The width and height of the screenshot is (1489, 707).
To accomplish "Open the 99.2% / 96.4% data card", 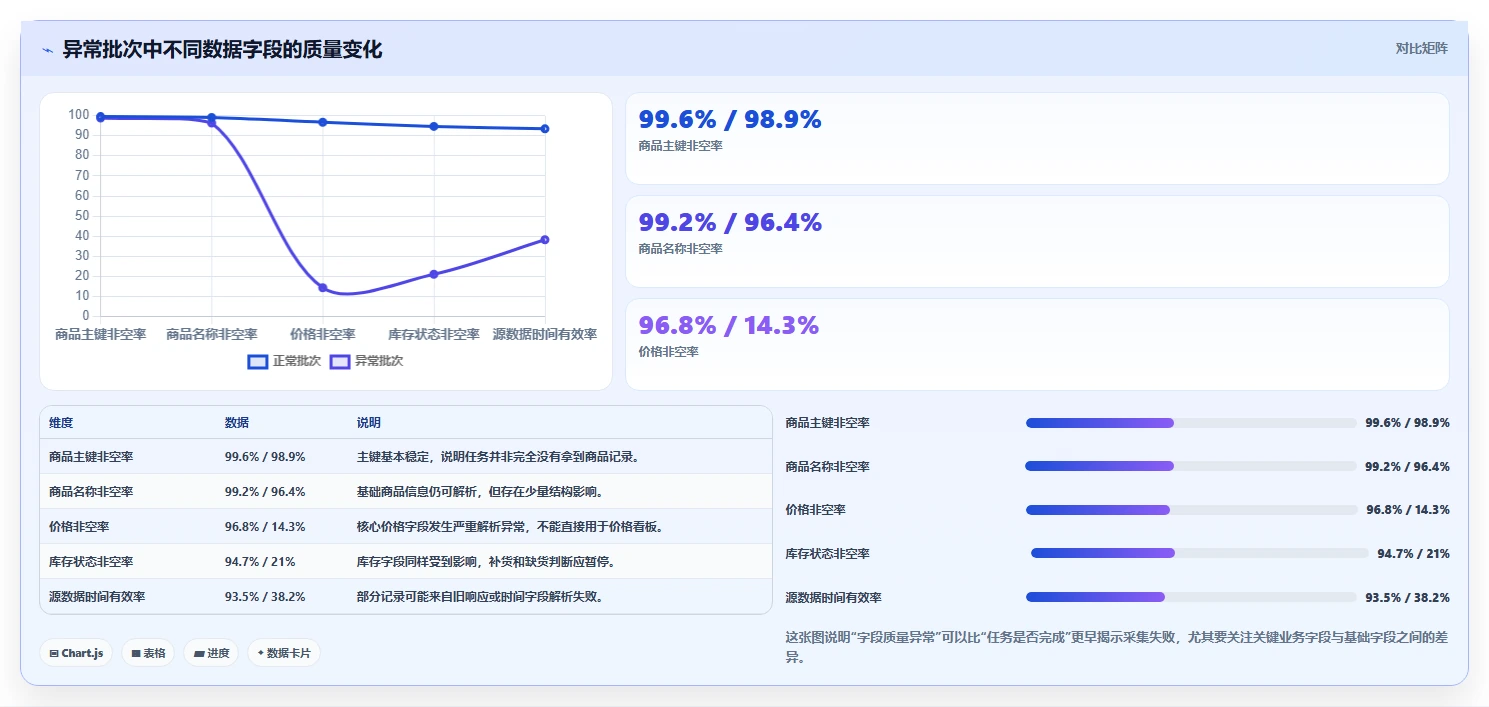I will tap(1037, 241).
